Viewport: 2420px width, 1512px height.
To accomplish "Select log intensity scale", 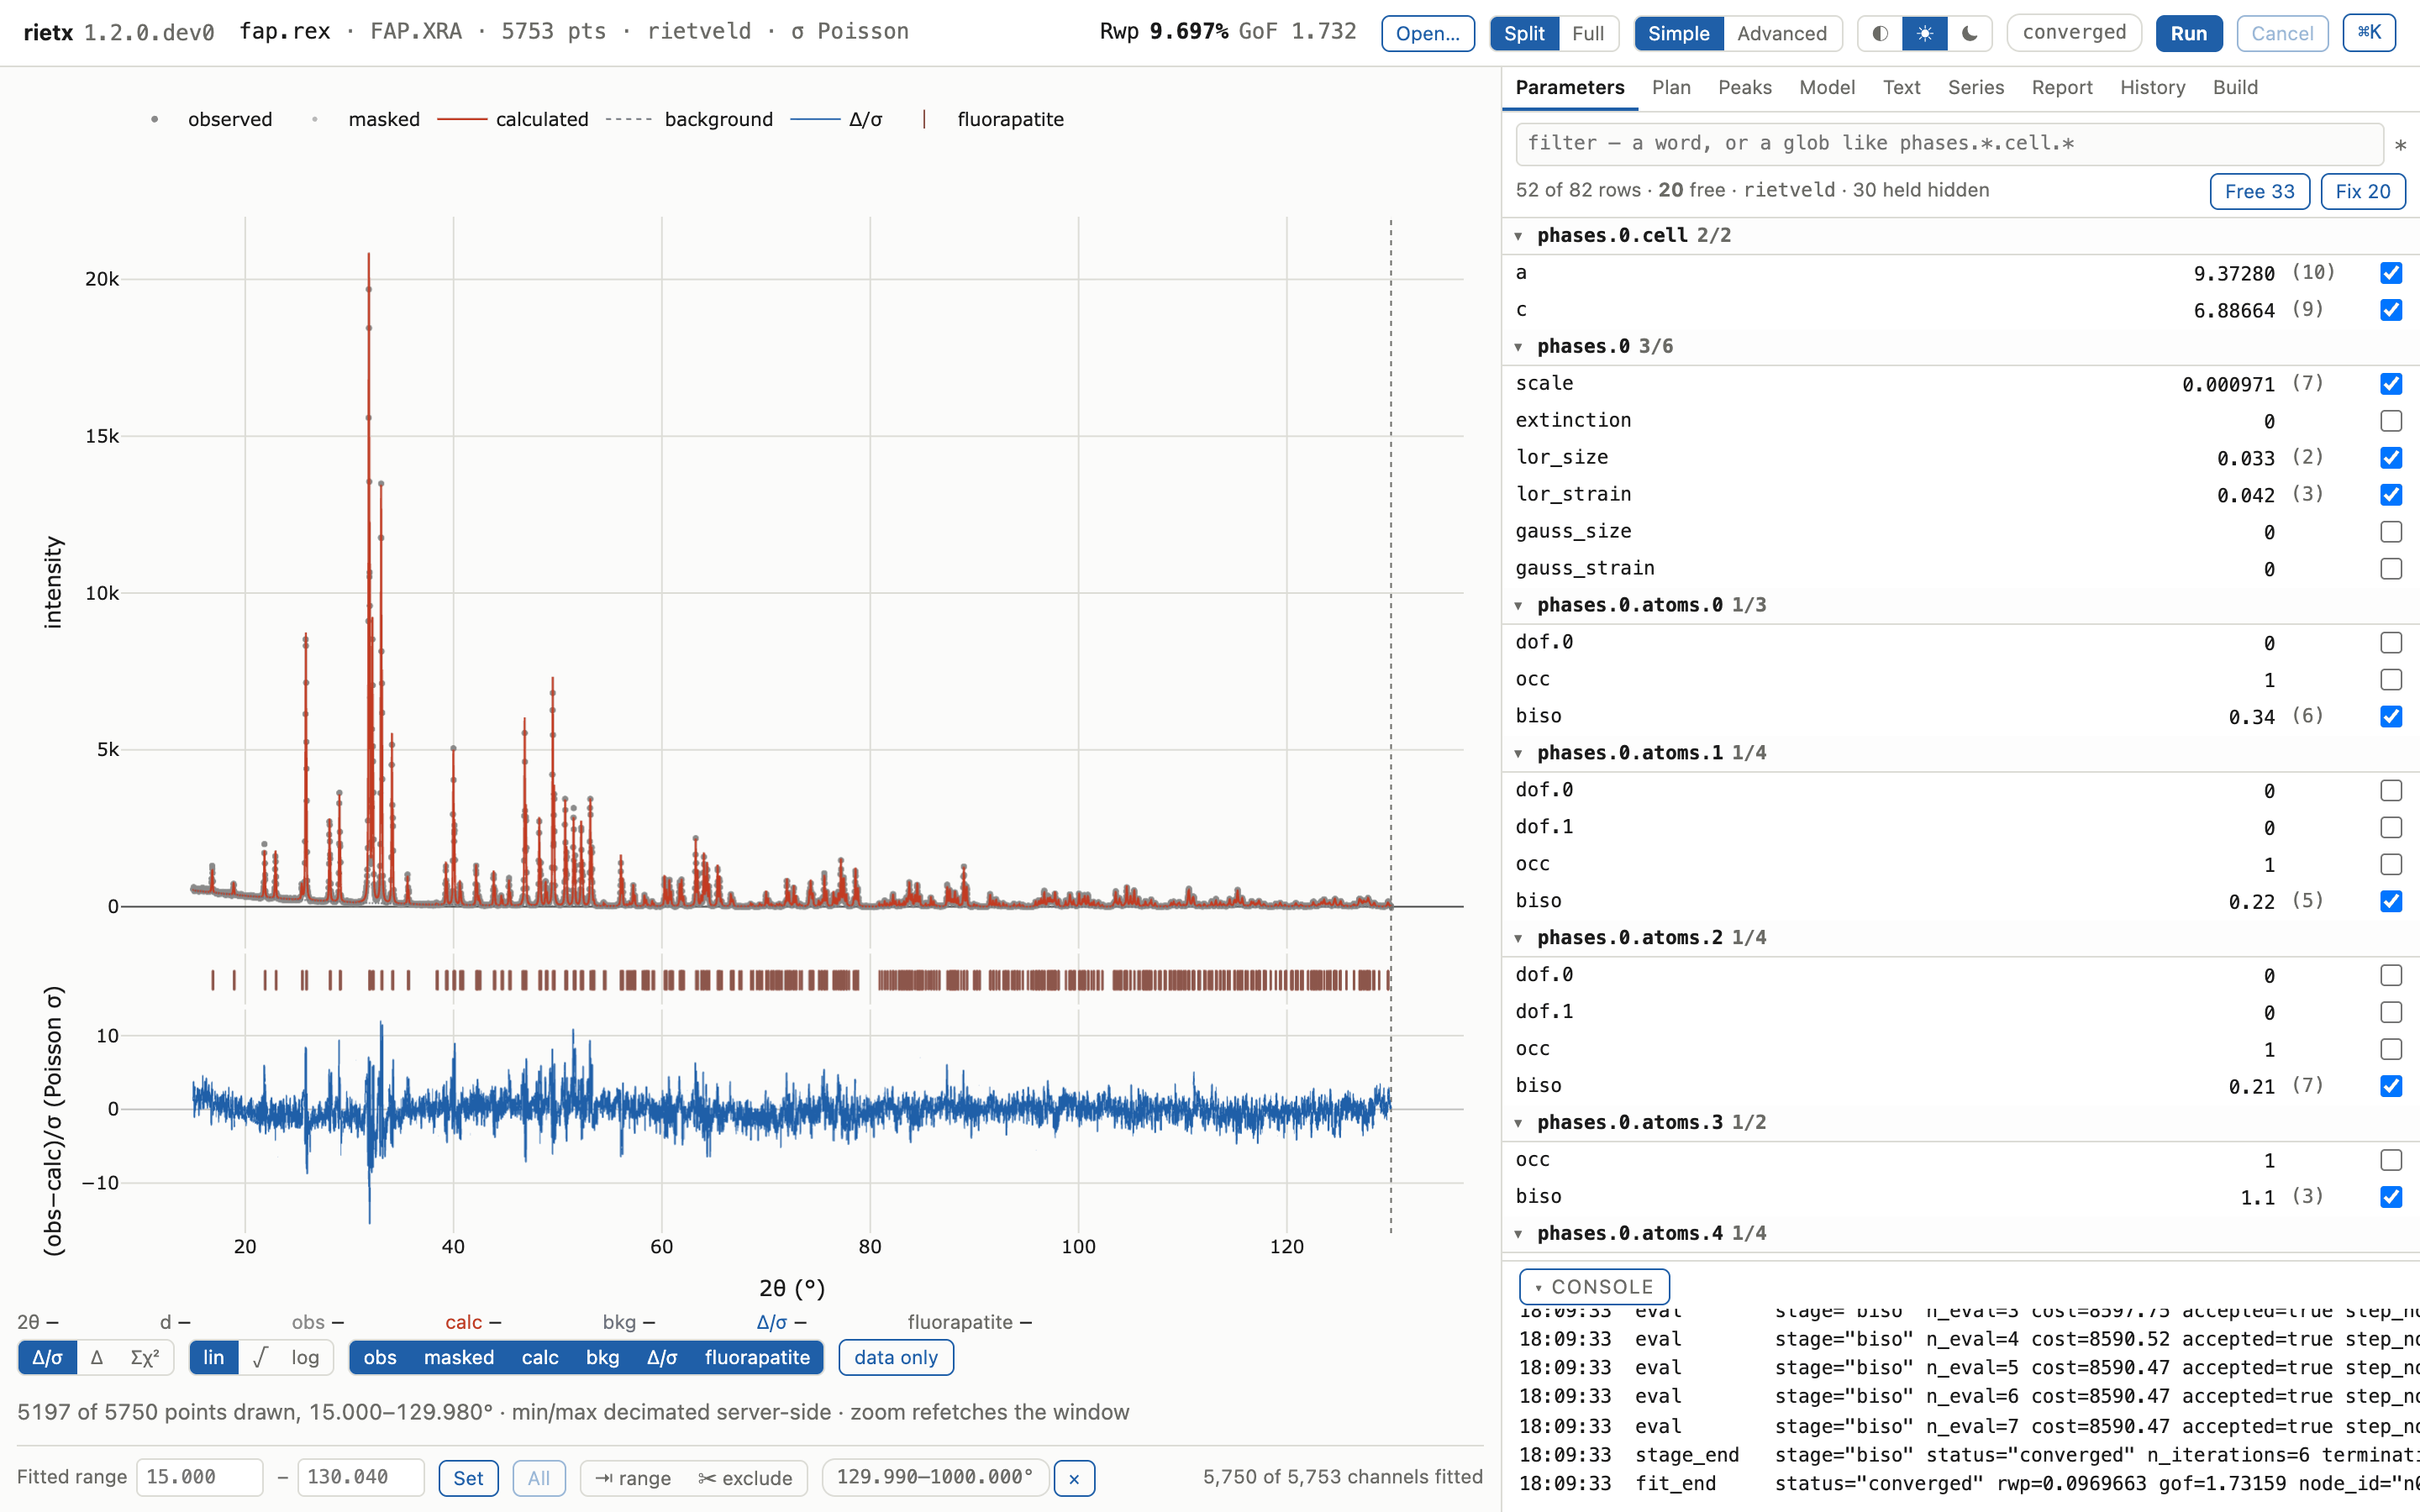I will click(305, 1357).
